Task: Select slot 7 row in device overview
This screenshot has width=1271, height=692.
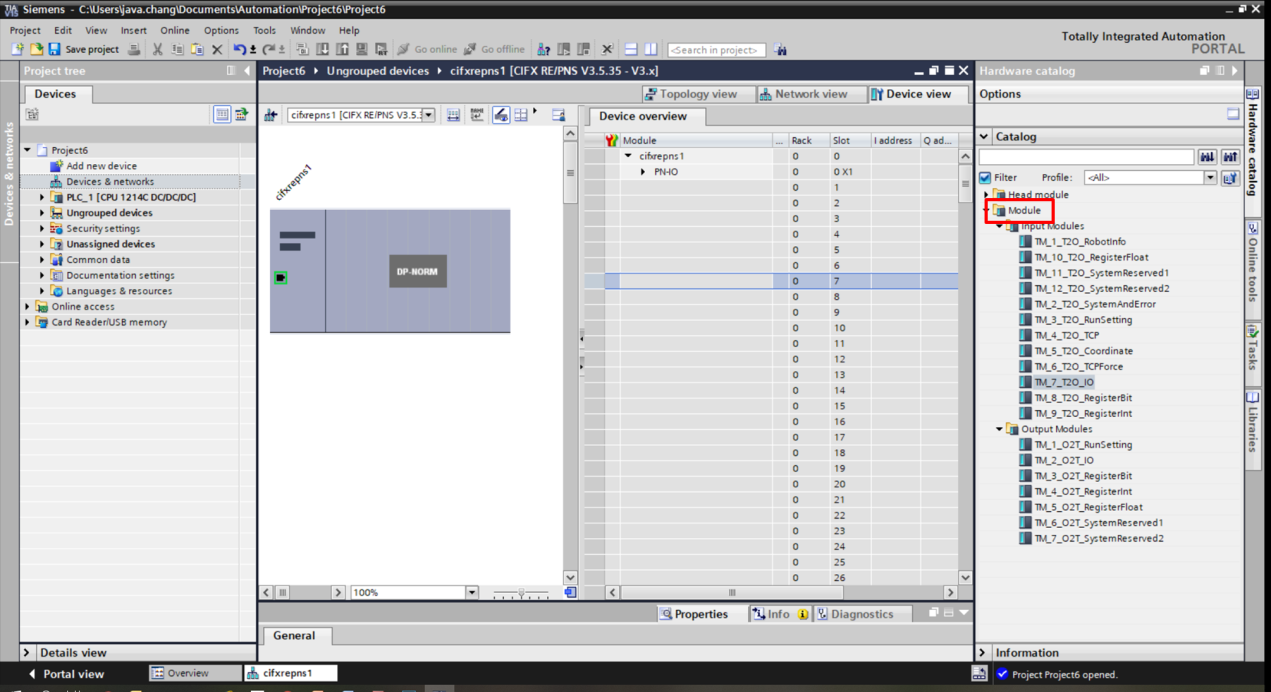Action: click(x=781, y=281)
